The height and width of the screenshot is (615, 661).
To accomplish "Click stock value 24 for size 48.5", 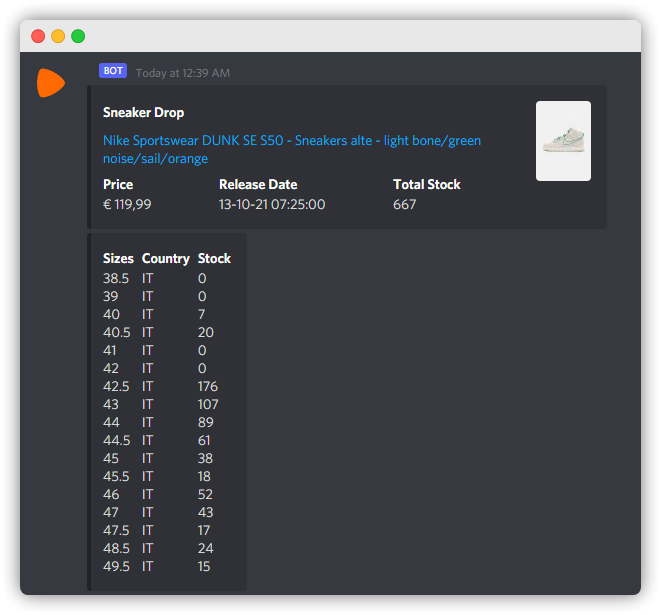I will (206, 548).
